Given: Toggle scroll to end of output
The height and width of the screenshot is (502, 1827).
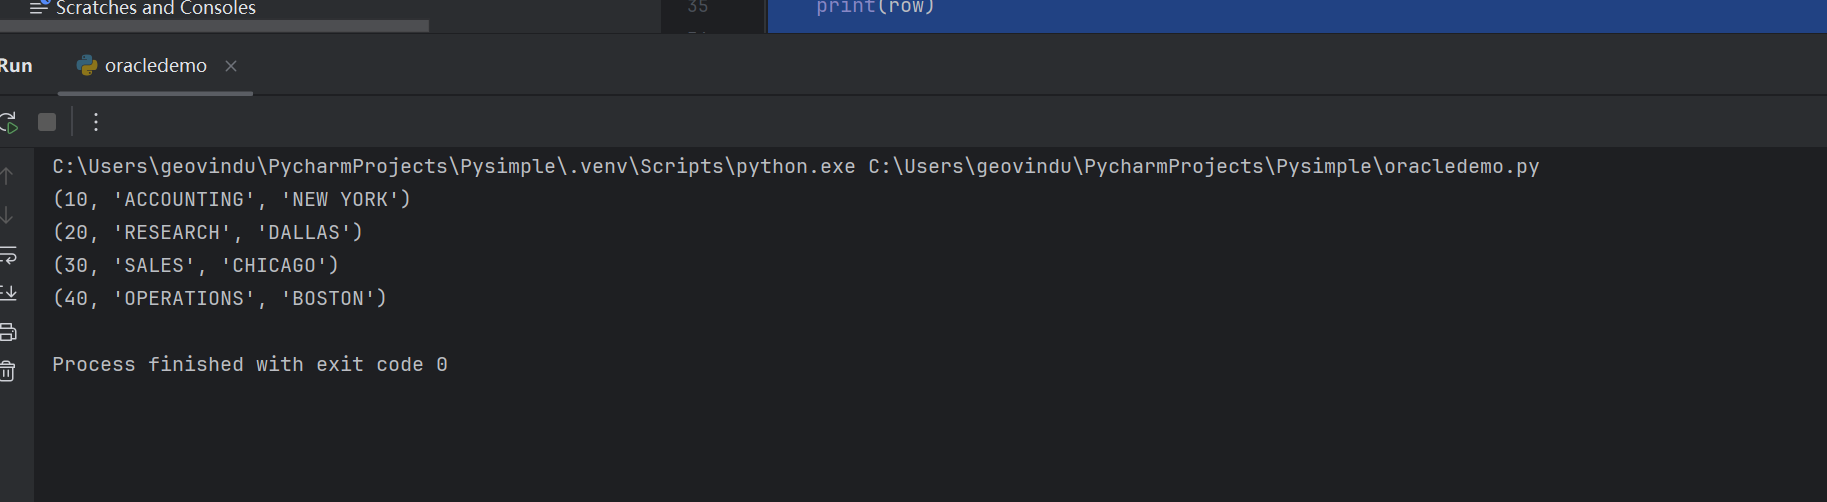Looking at the screenshot, I should coord(8,293).
